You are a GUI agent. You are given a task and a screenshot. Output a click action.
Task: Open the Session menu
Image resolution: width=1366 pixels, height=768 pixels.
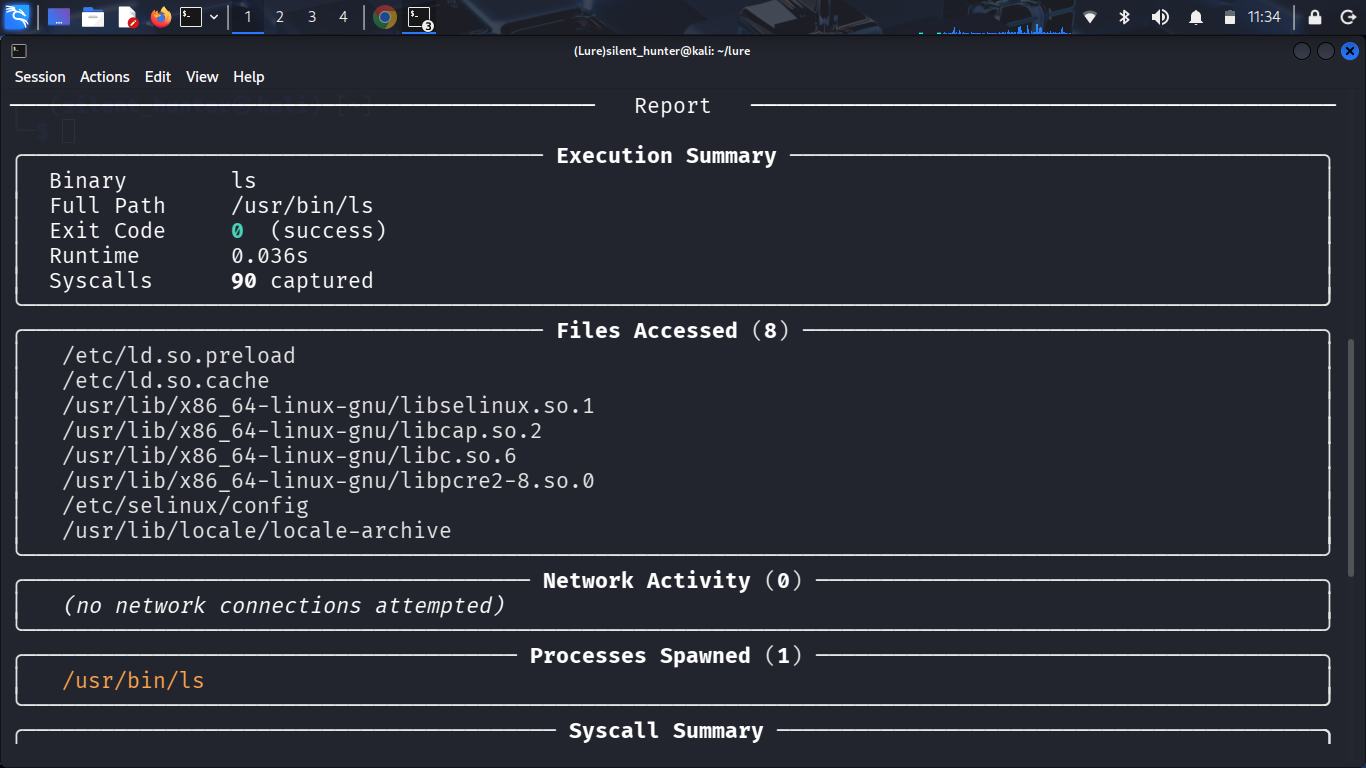(x=40, y=77)
